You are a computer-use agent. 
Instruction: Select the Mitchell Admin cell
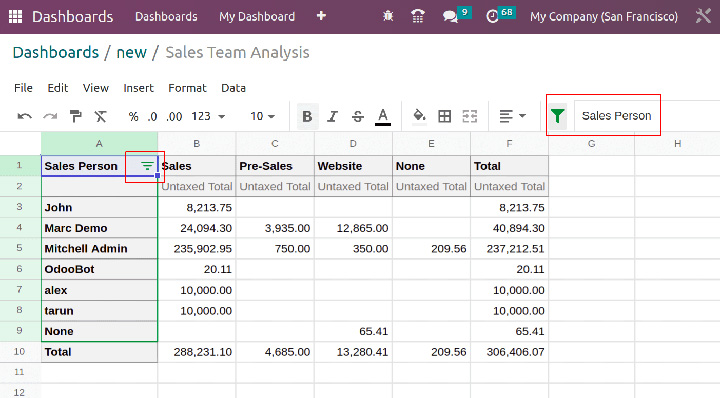[99, 248]
